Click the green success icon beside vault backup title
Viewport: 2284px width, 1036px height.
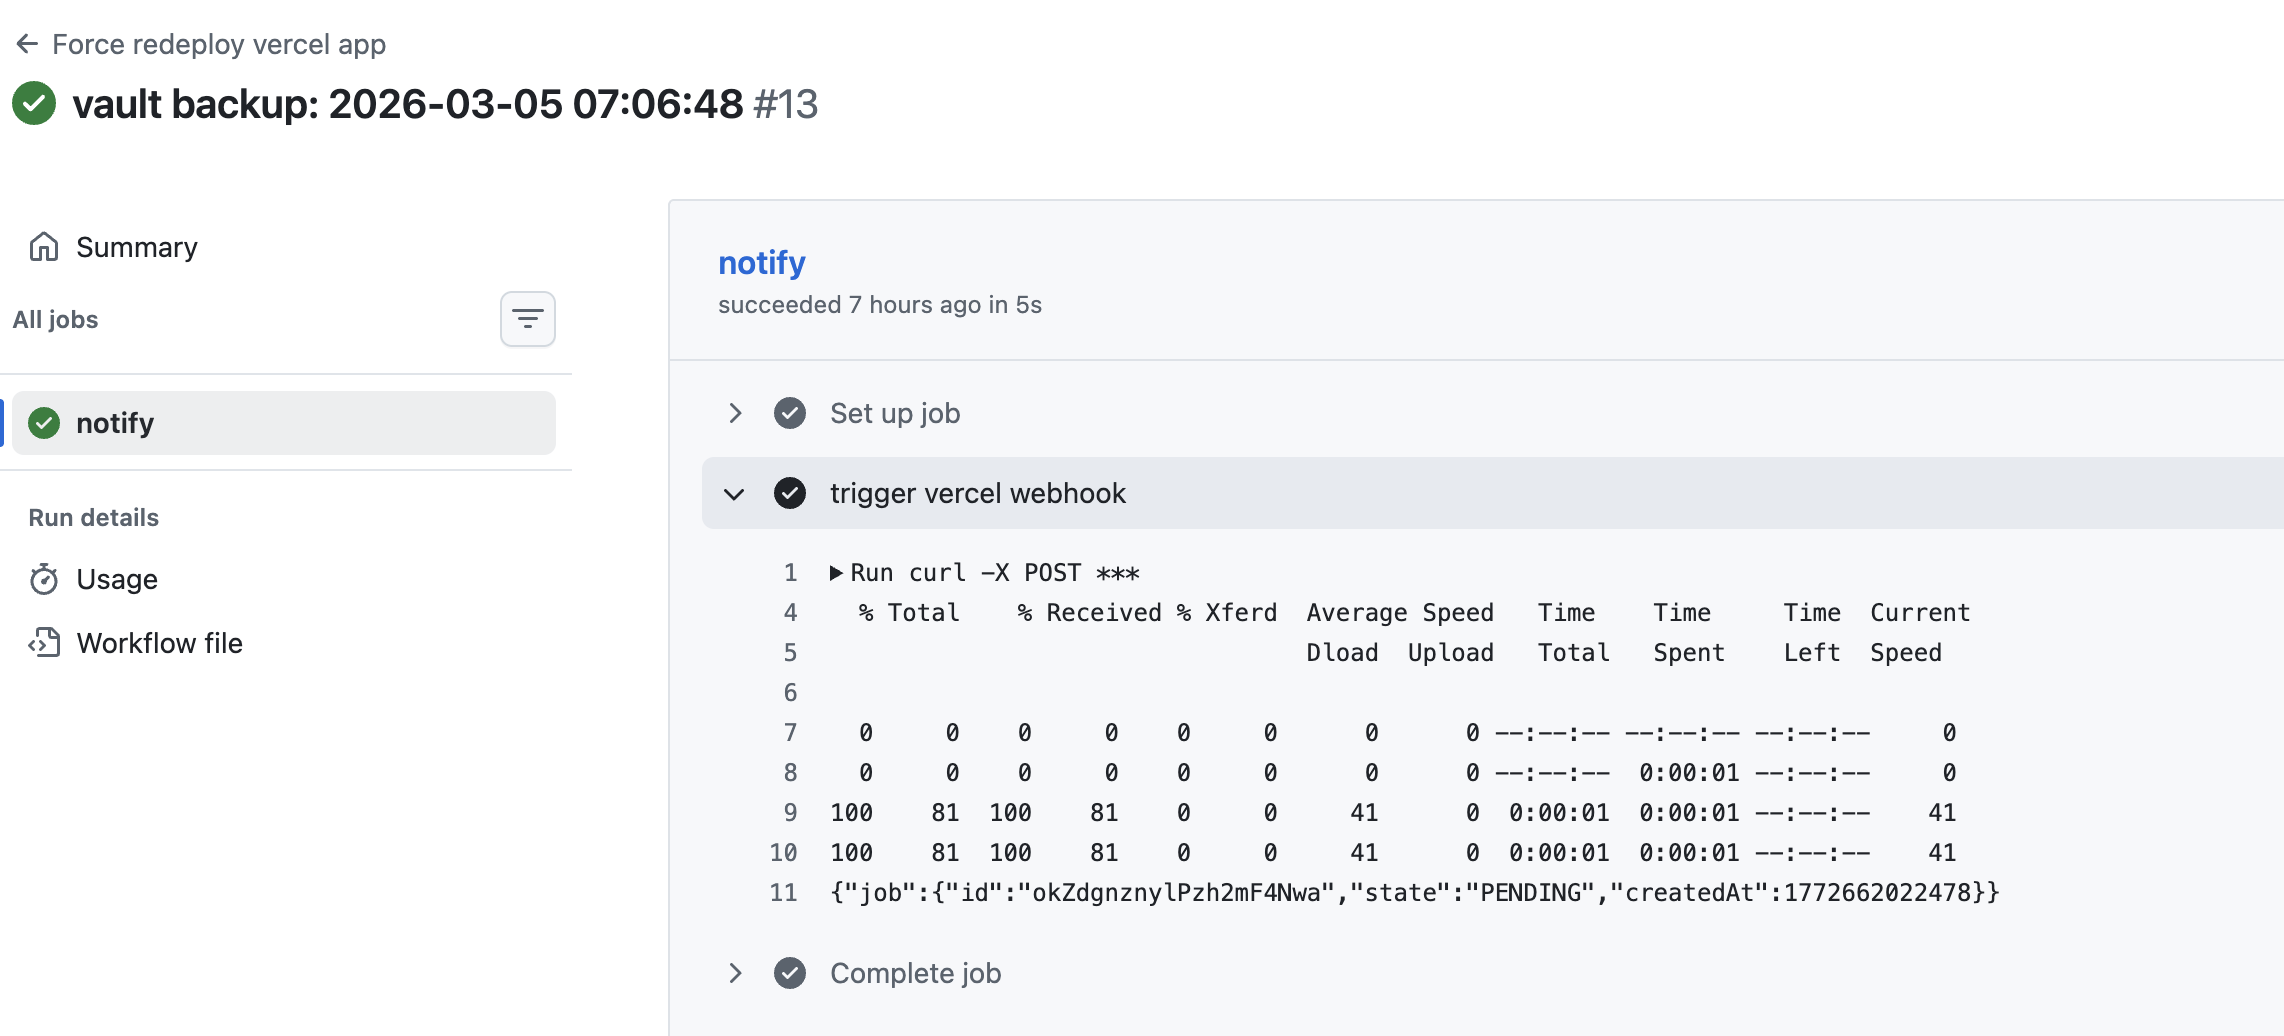pyautogui.click(x=34, y=103)
